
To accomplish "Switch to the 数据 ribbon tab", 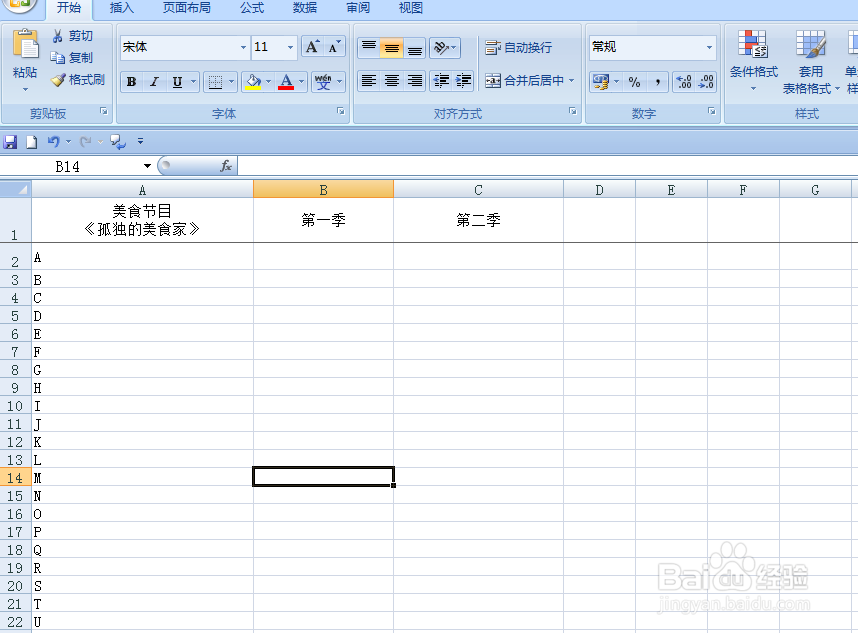I will [304, 8].
